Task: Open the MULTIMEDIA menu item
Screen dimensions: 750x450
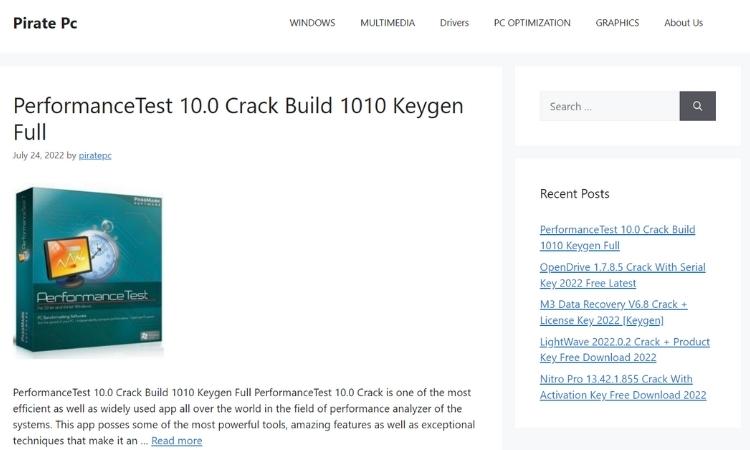Action: pos(387,23)
